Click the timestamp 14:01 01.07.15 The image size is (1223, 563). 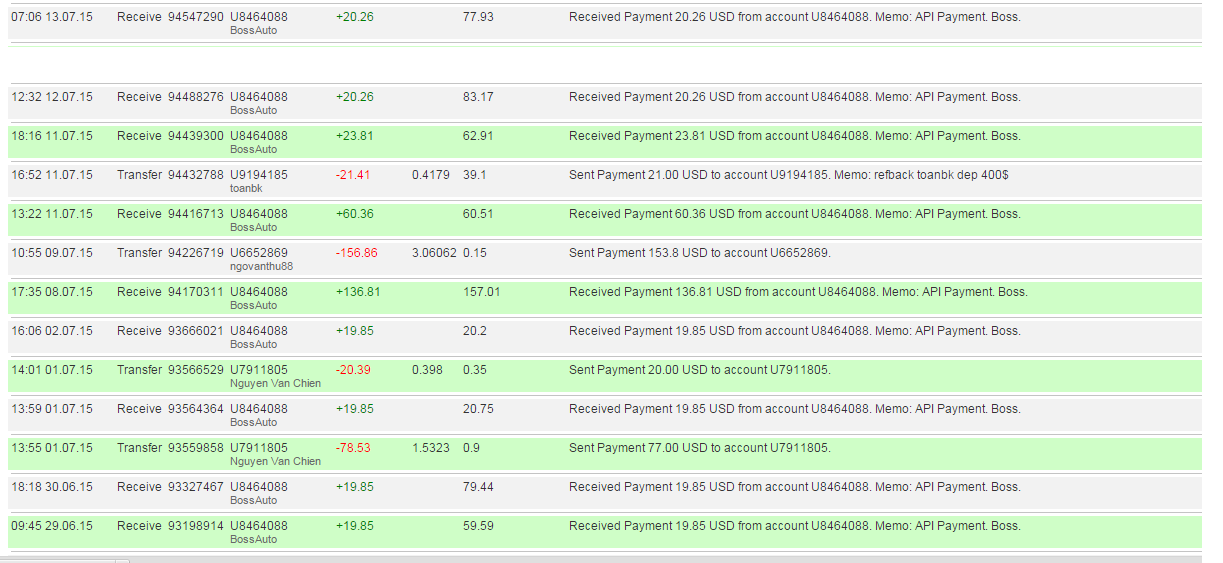(52, 370)
